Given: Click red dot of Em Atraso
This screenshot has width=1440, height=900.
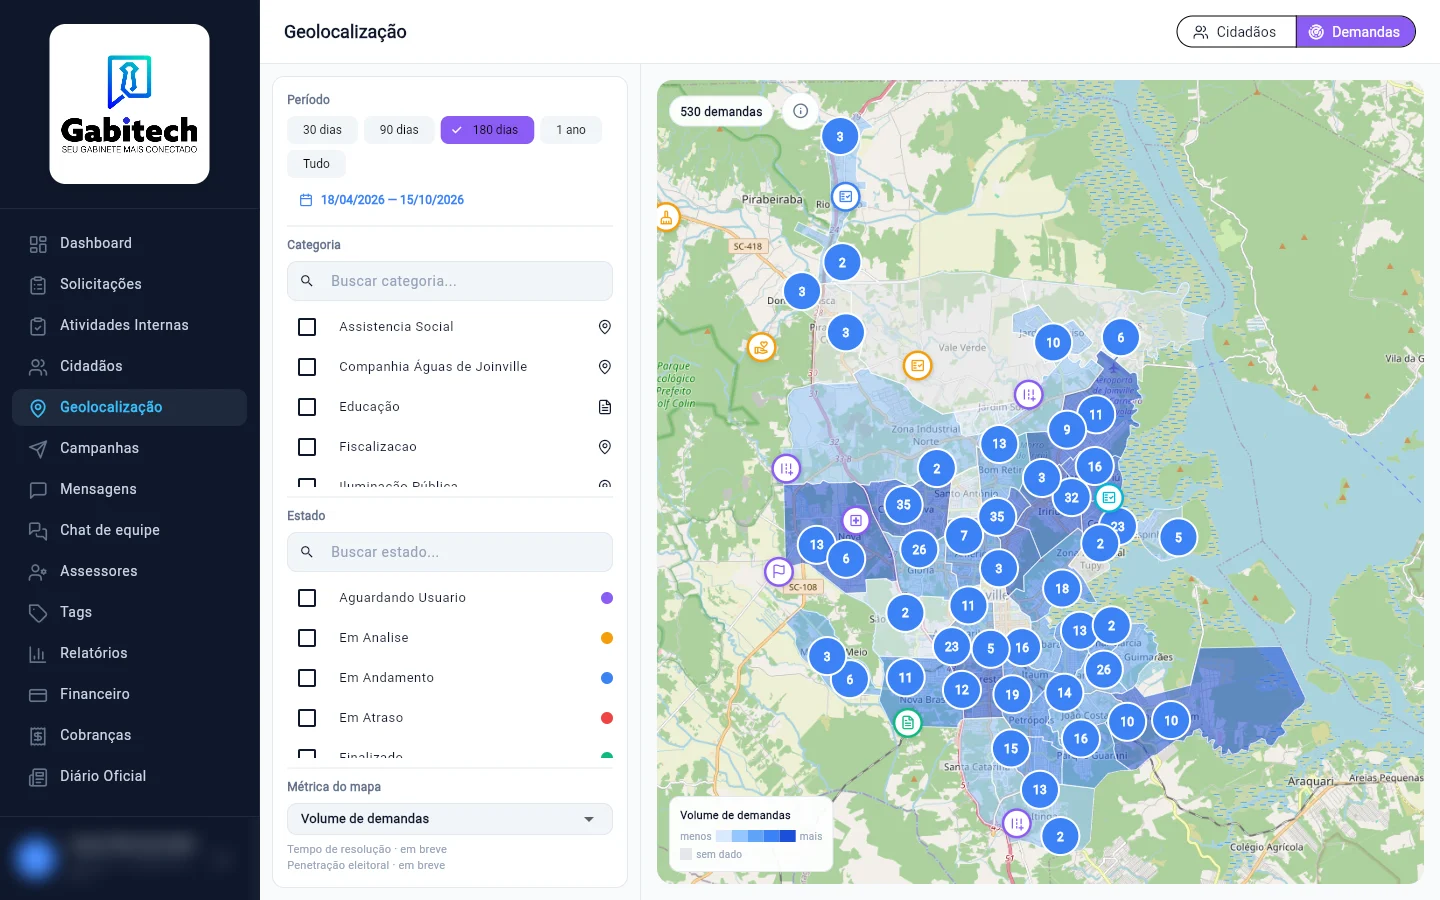Looking at the screenshot, I should (x=607, y=718).
